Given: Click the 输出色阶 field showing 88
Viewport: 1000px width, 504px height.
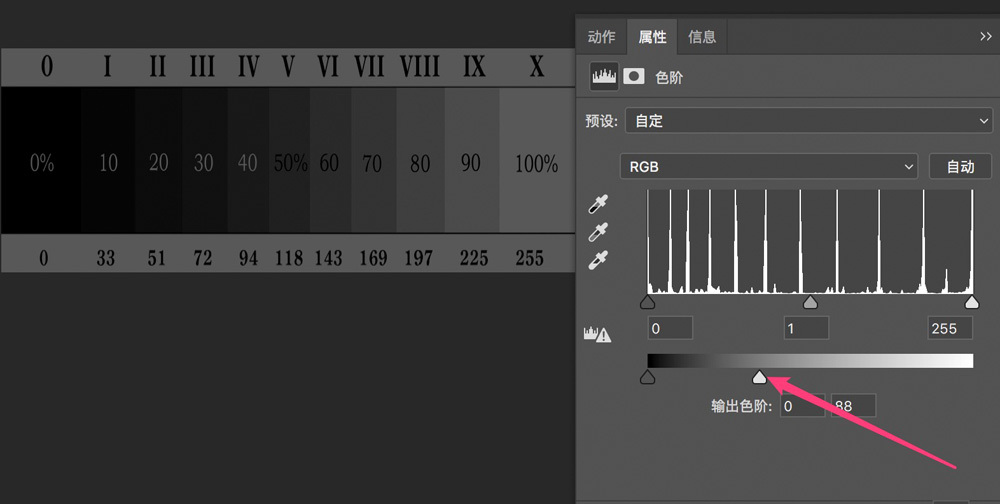Looking at the screenshot, I should tap(853, 406).
